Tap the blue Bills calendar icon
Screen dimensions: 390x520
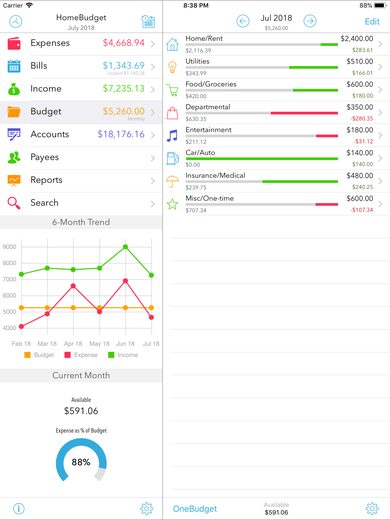click(x=14, y=66)
